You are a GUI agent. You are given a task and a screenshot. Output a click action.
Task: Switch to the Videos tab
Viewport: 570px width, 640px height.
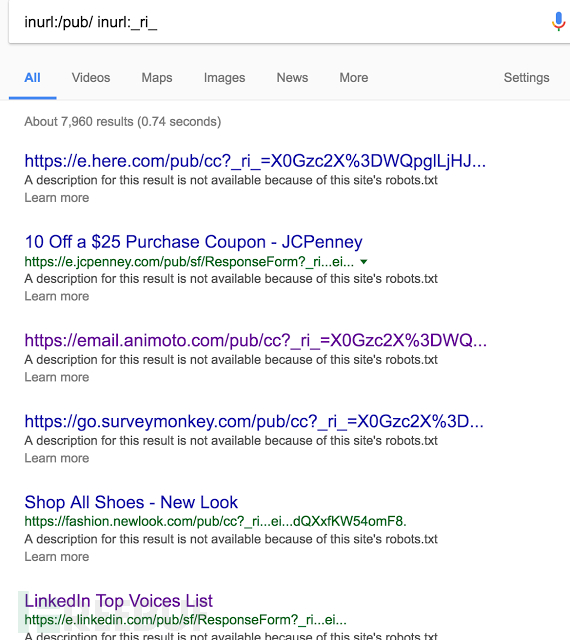tap(91, 78)
